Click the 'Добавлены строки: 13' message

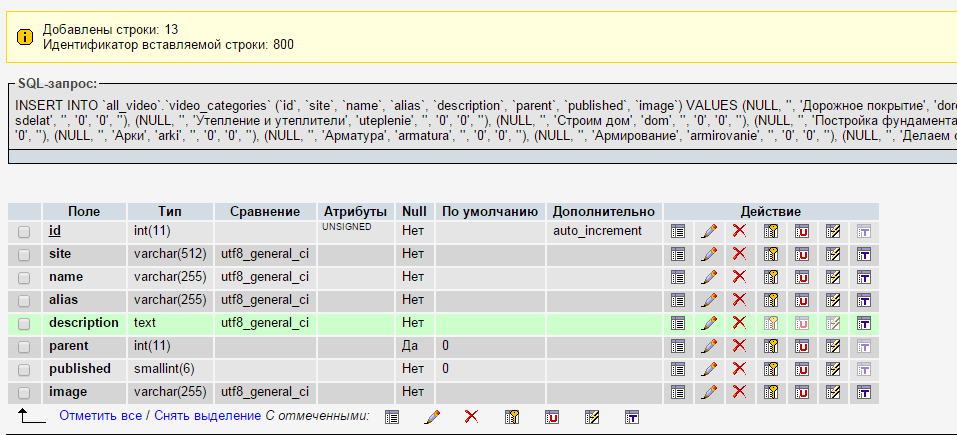point(110,29)
